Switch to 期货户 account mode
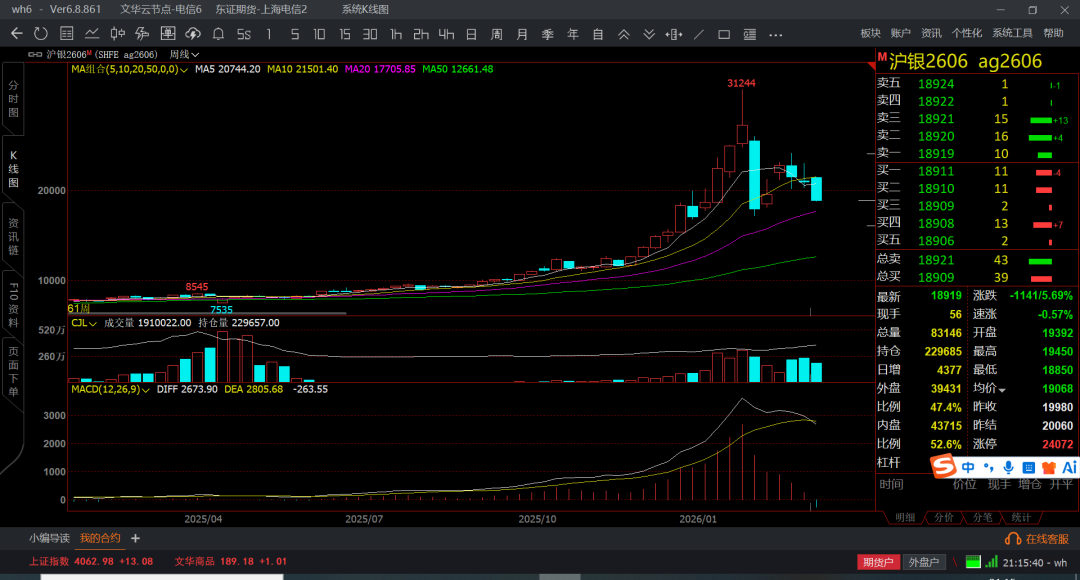The height and width of the screenshot is (580, 1080). 878,562
